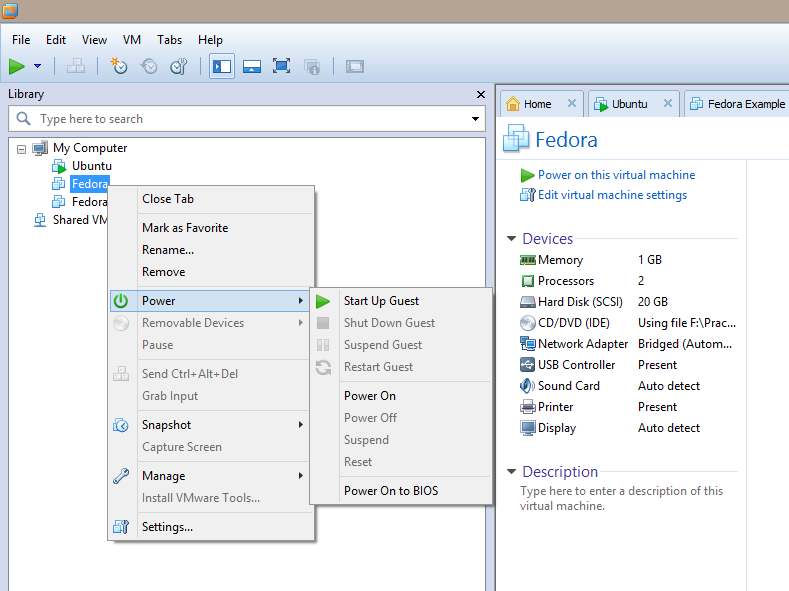The width and height of the screenshot is (789, 591).
Task: Click the Settings icon in context menu
Action: tap(121, 527)
